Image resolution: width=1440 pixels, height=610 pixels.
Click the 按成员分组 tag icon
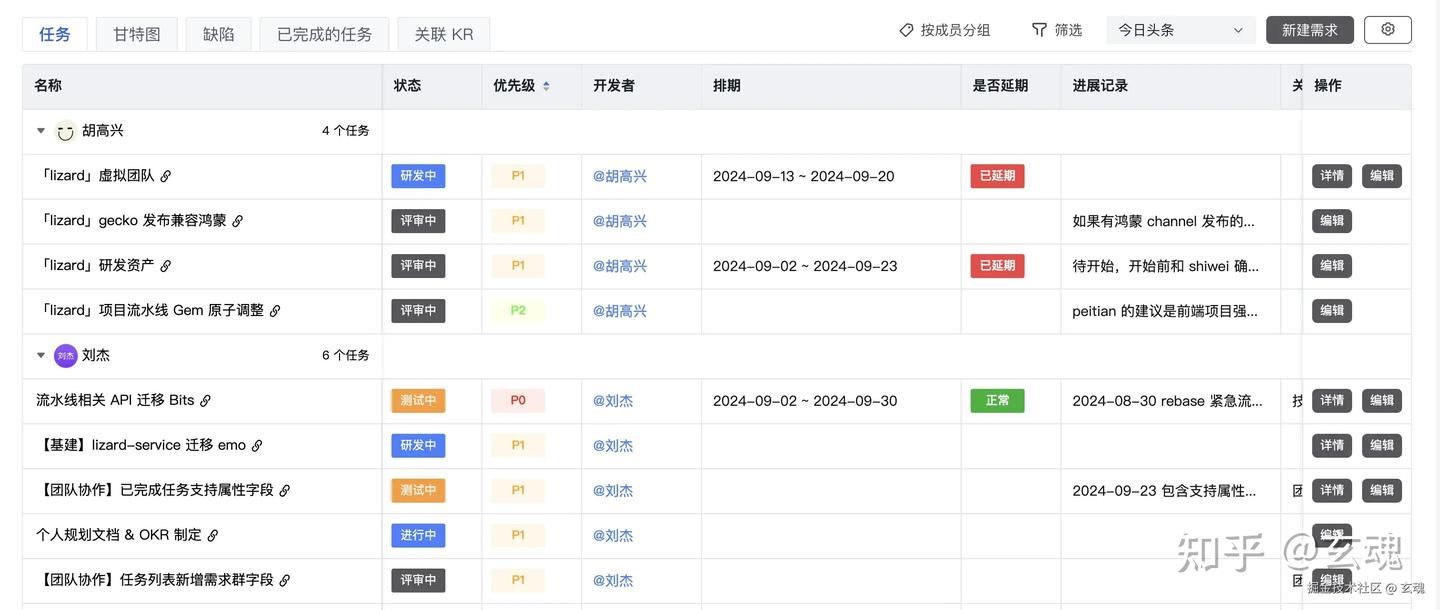[906, 29]
